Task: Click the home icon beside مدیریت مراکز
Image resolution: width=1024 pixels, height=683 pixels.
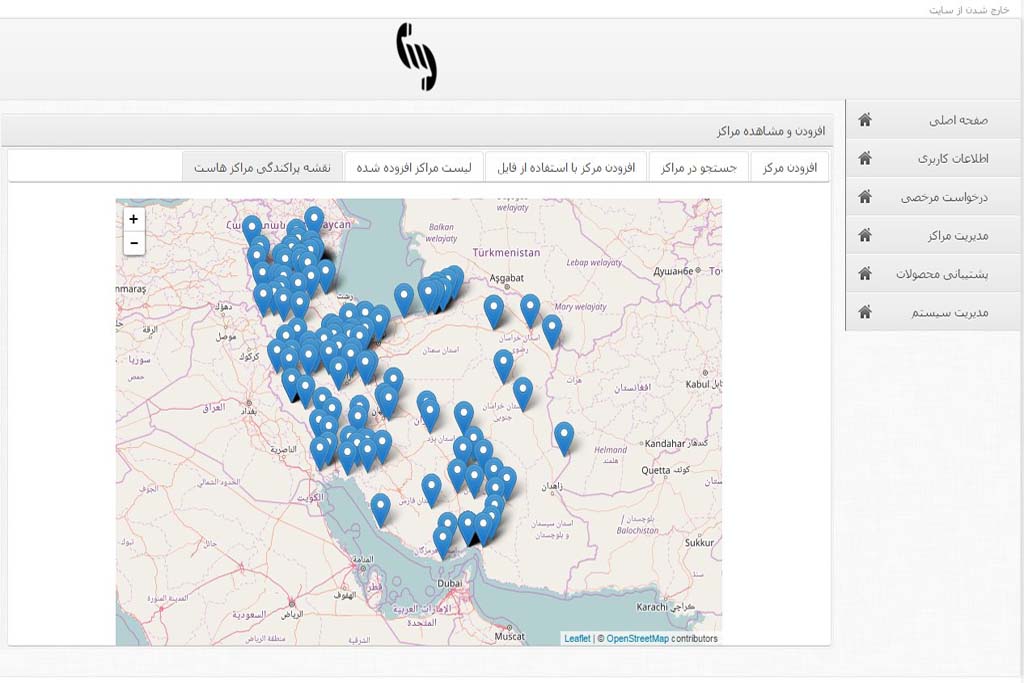Action: 865,235
